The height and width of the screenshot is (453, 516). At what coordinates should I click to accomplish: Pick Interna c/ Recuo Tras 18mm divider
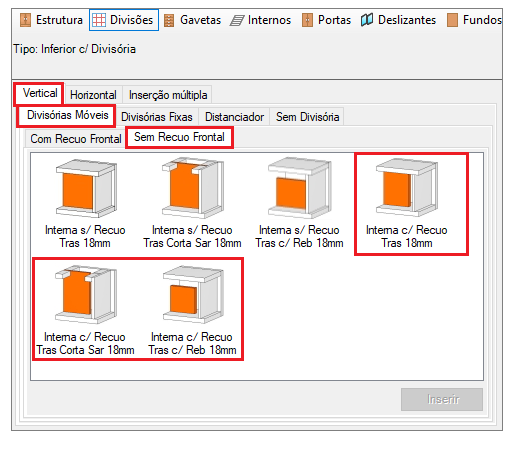tap(407, 203)
